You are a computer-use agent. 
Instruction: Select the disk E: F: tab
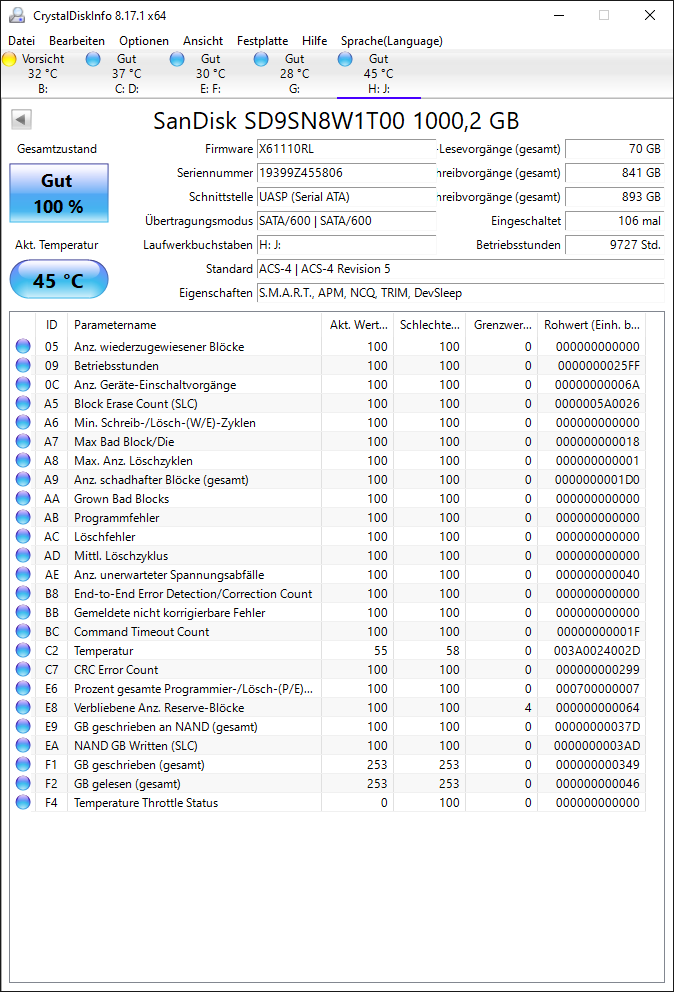[210, 73]
